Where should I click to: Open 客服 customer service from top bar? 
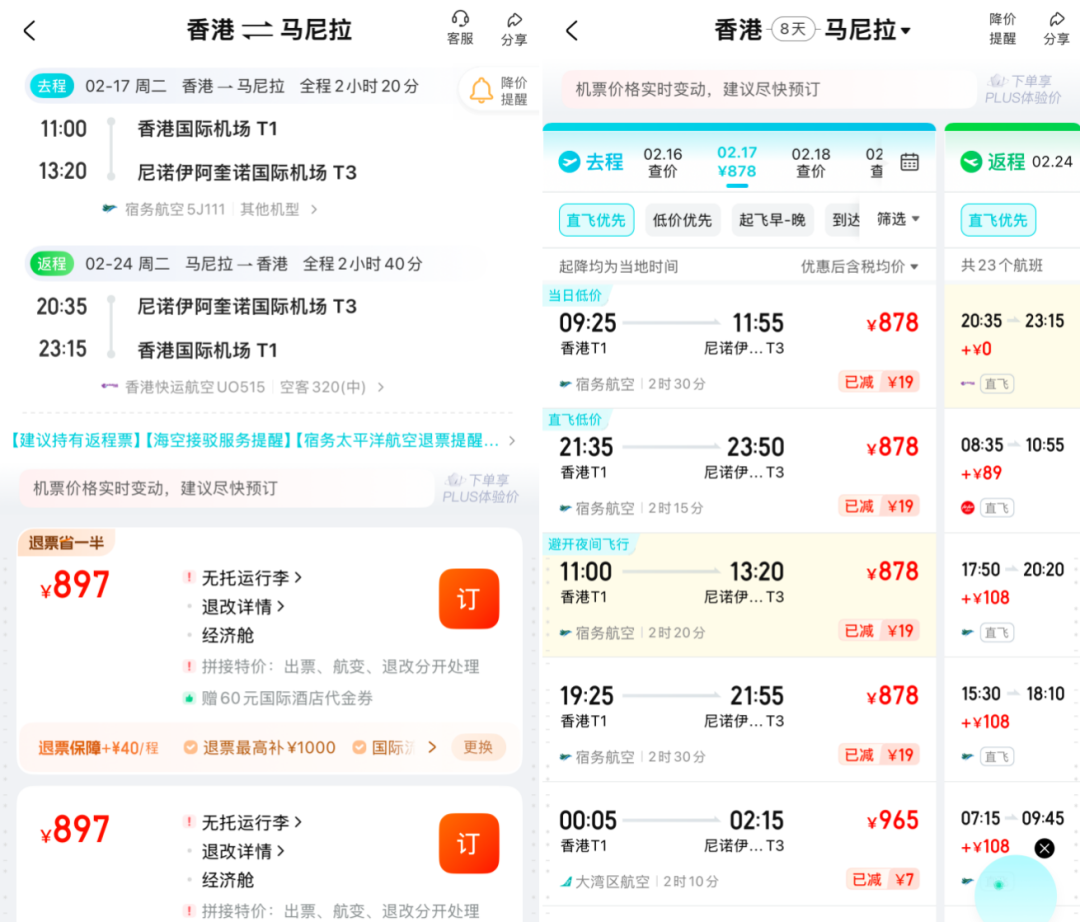tap(459, 28)
